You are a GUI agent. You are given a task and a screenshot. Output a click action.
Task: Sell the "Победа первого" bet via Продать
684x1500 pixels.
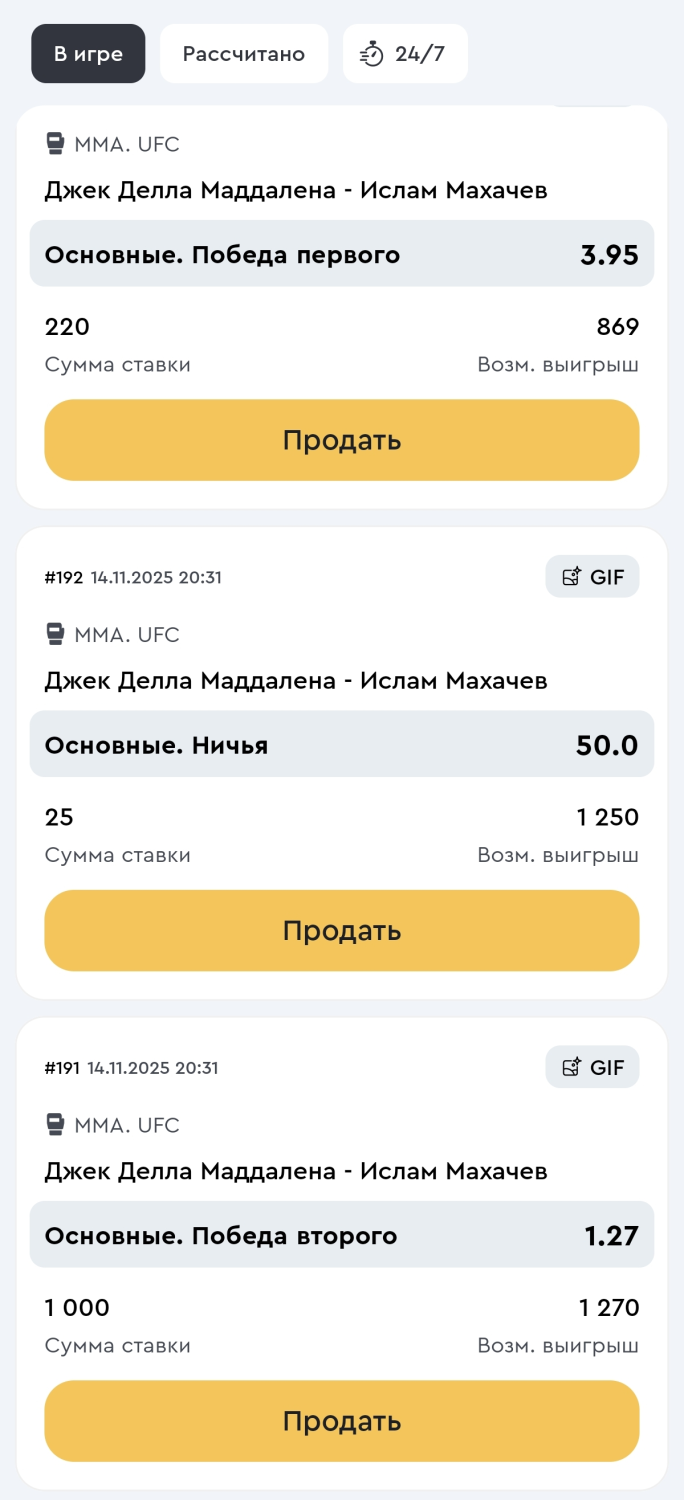tap(341, 440)
